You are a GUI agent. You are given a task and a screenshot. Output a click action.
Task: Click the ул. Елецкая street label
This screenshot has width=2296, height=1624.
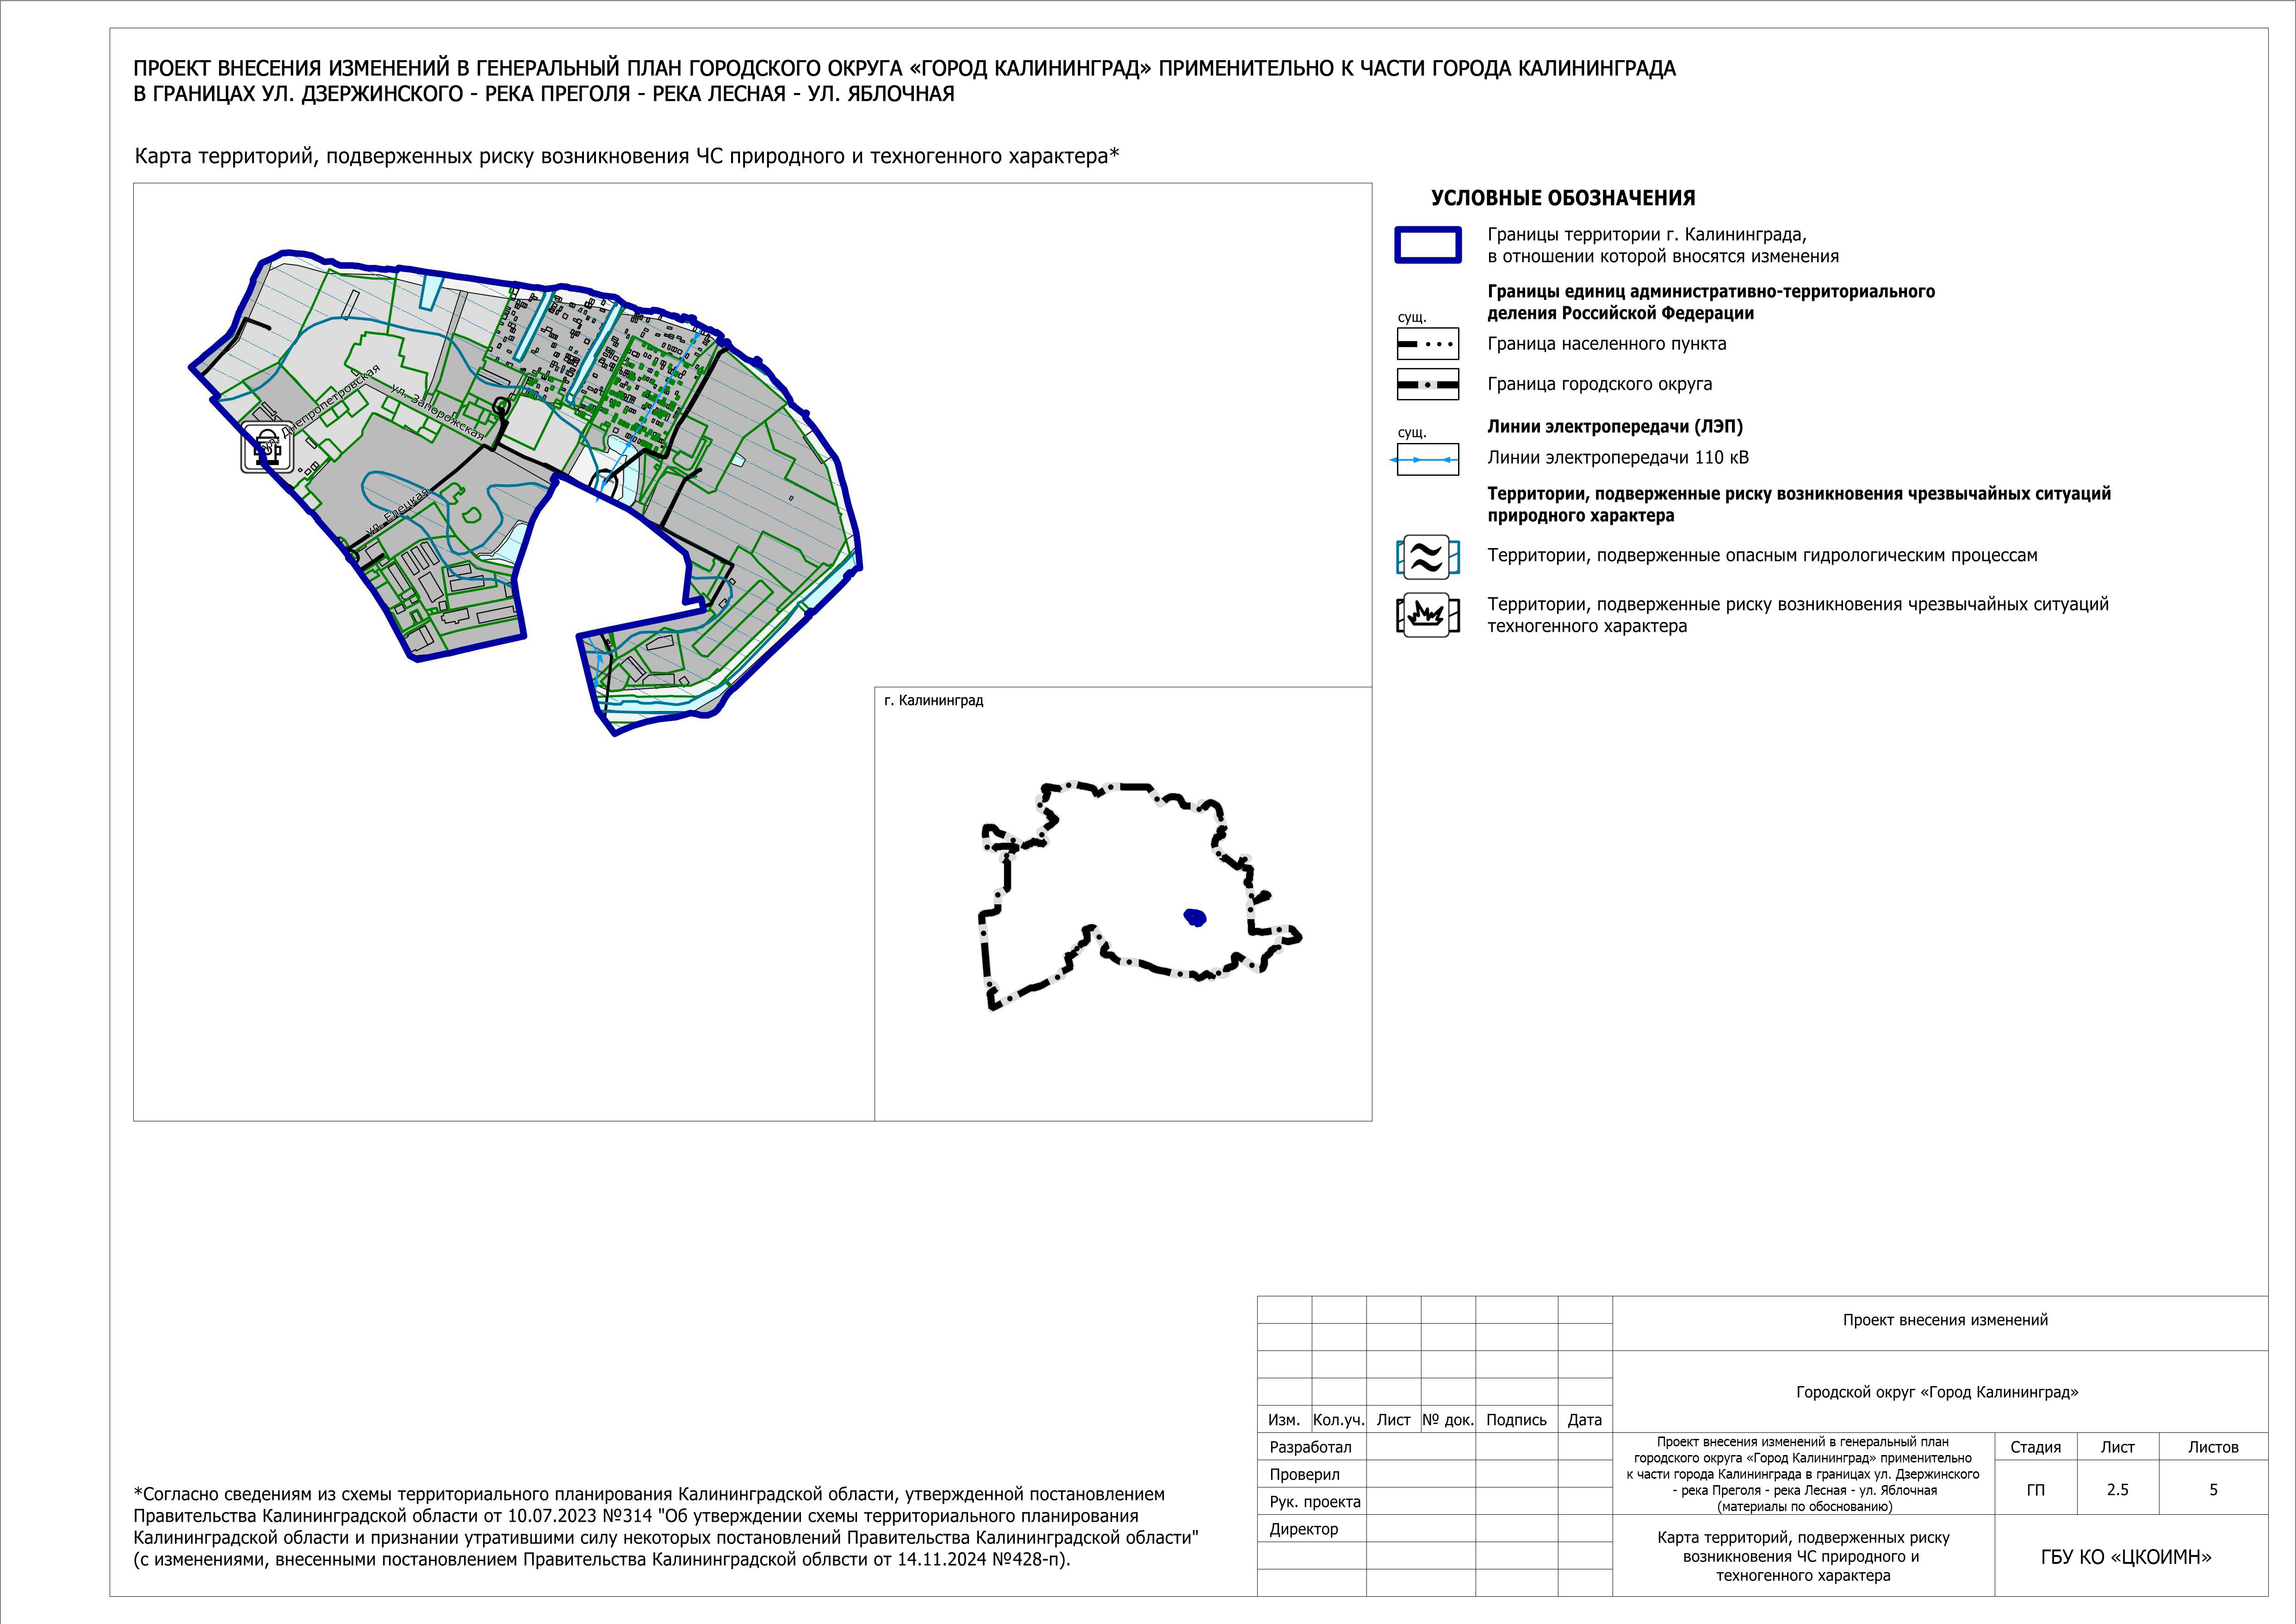[x=398, y=512]
